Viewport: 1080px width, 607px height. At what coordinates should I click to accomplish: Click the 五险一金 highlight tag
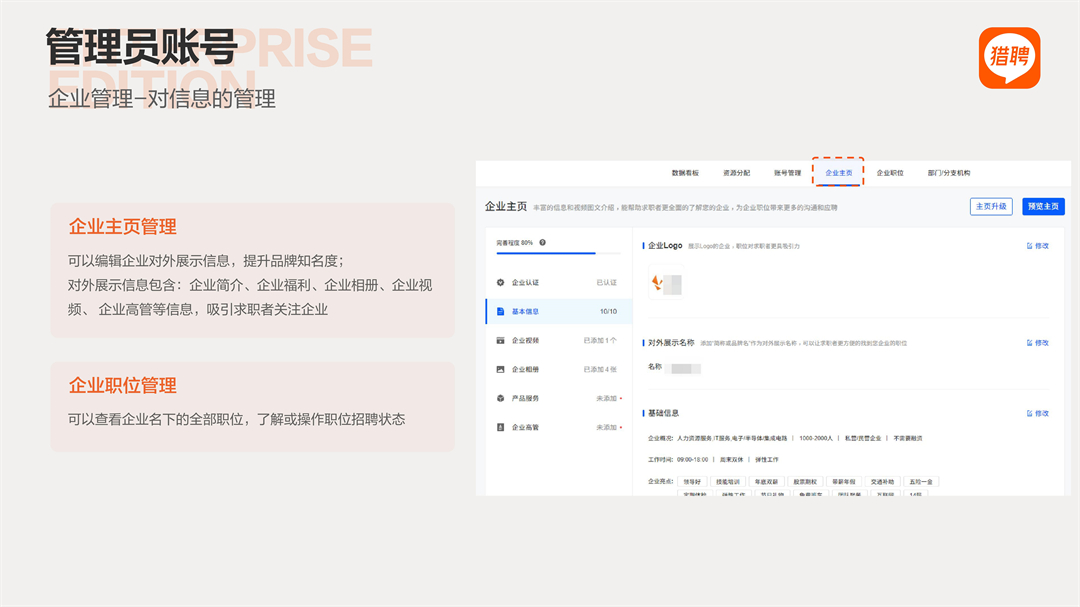(921, 482)
